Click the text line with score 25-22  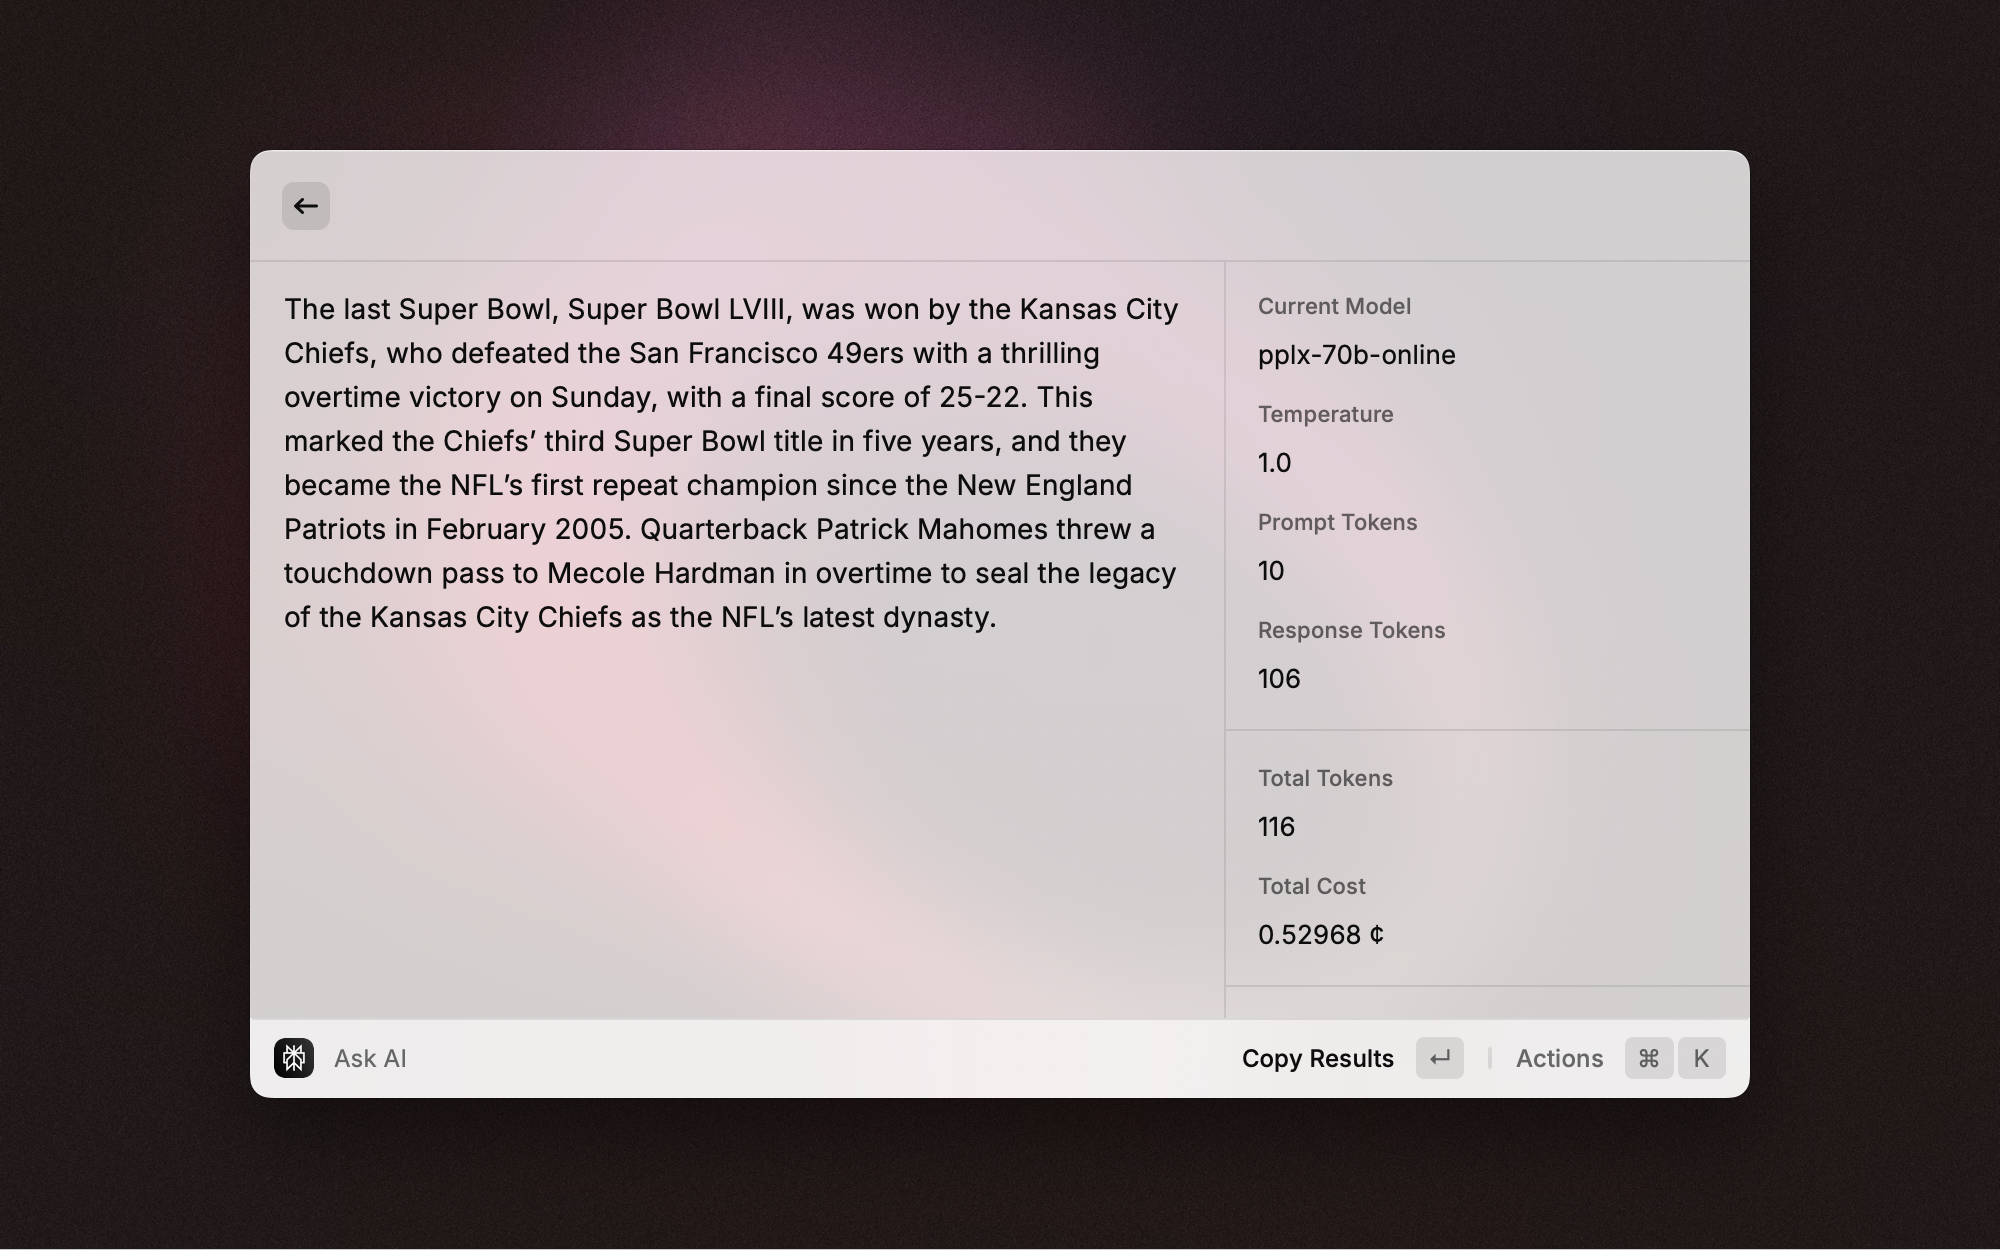click(688, 397)
